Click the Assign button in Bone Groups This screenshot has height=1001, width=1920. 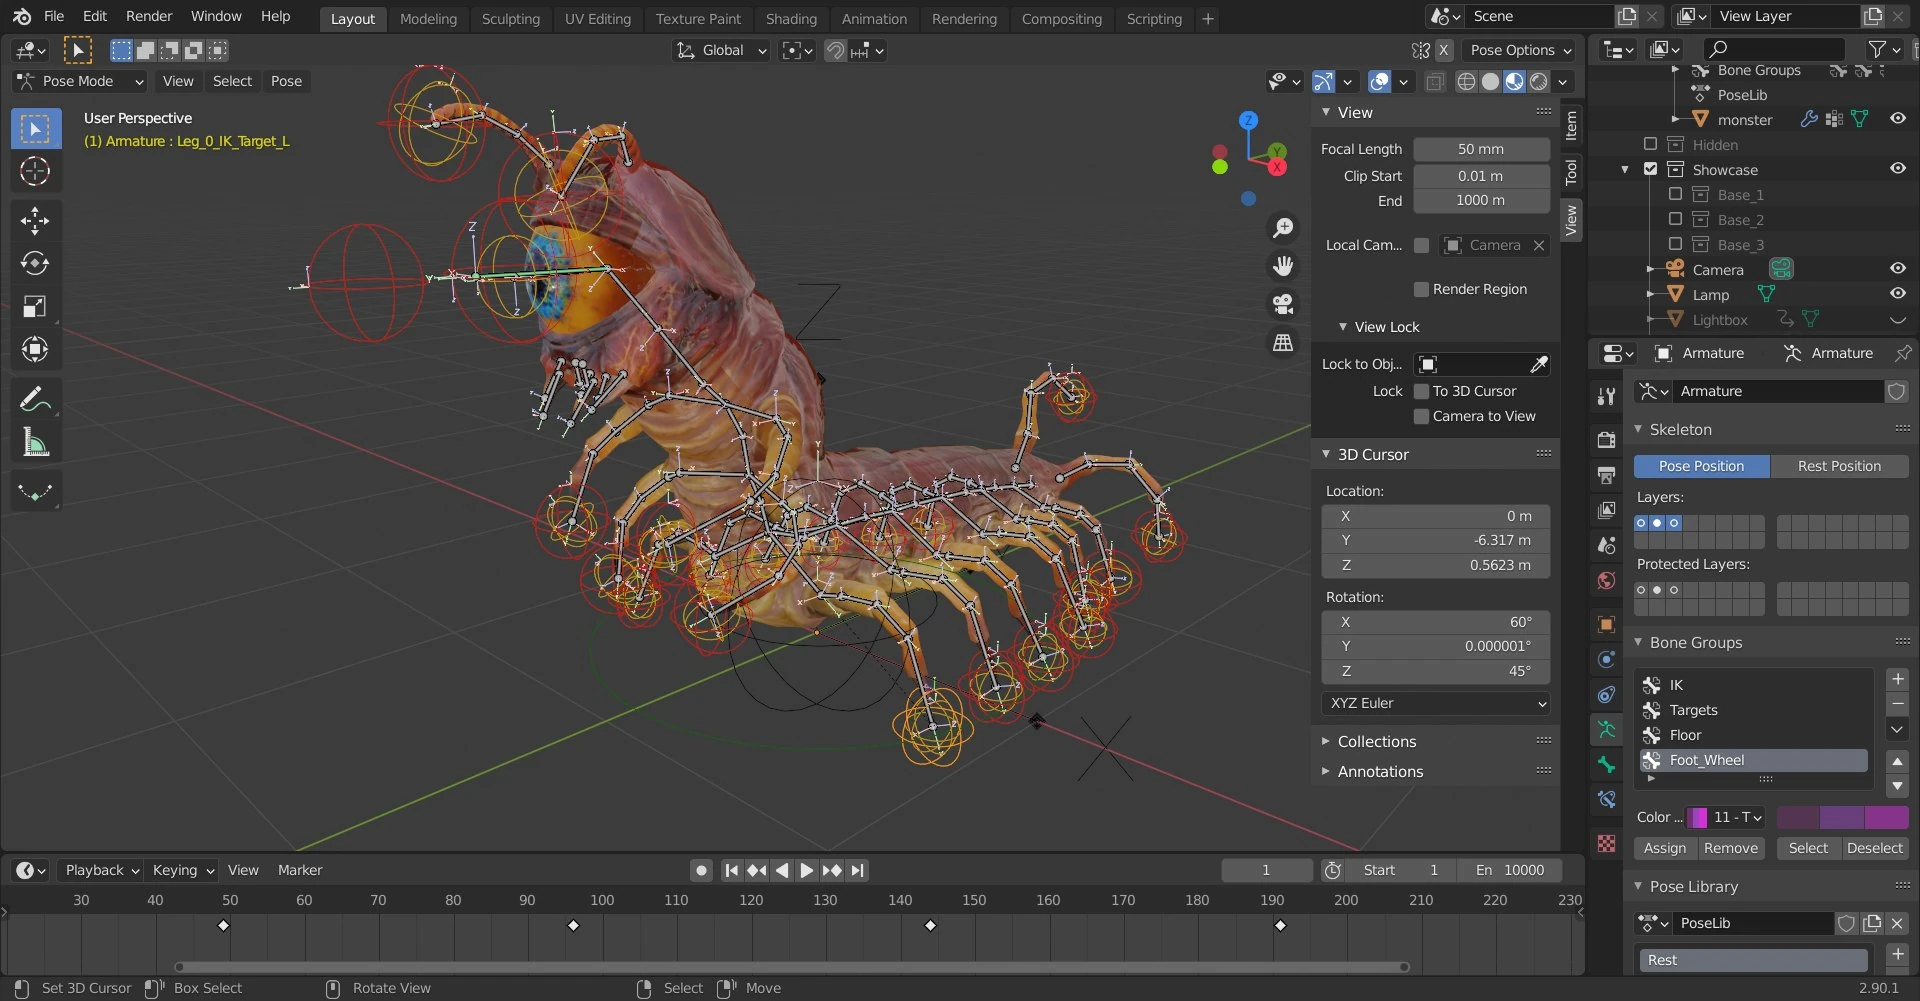(1663, 847)
